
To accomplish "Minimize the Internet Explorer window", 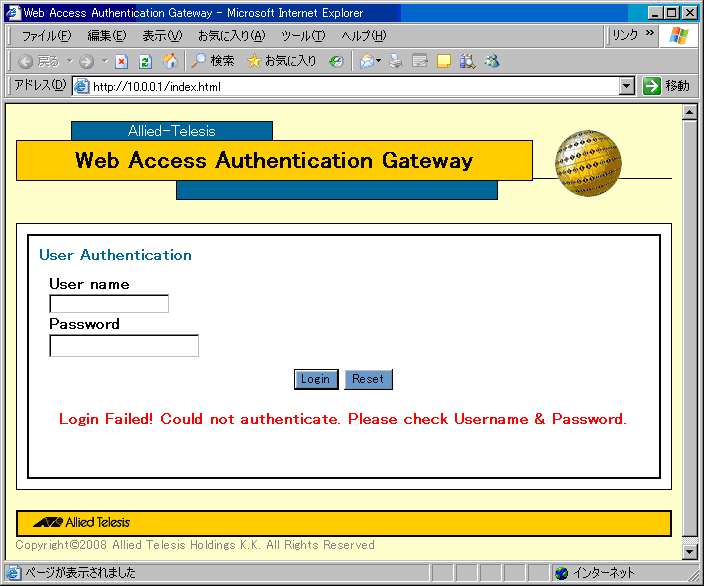I will click(655, 13).
